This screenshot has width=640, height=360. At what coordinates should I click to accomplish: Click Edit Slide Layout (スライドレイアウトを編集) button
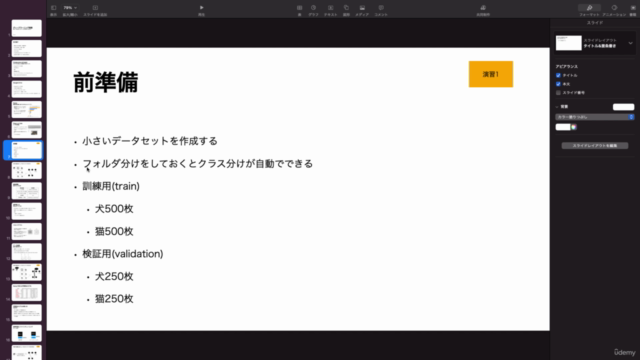pyautogui.click(x=595, y=146)
